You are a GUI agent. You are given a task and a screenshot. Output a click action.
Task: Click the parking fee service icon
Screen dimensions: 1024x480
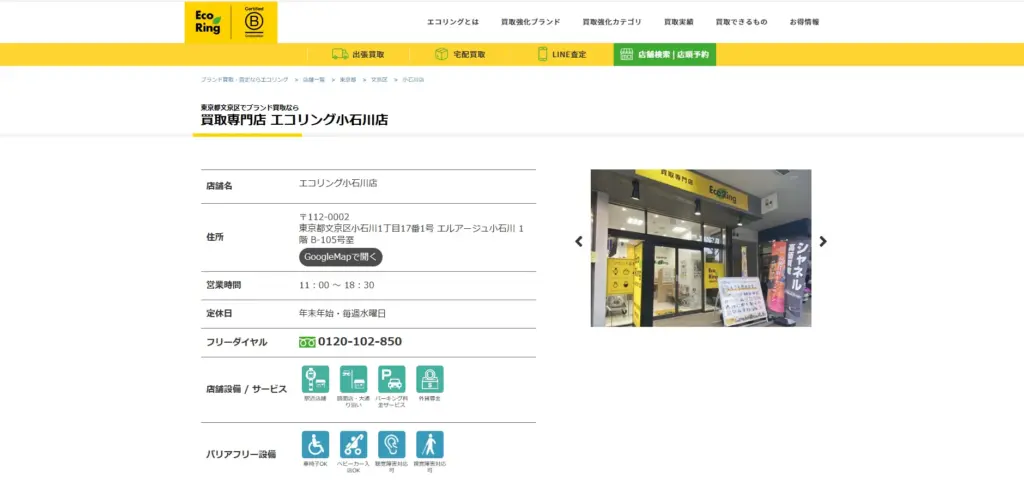(x=391, y=379)
